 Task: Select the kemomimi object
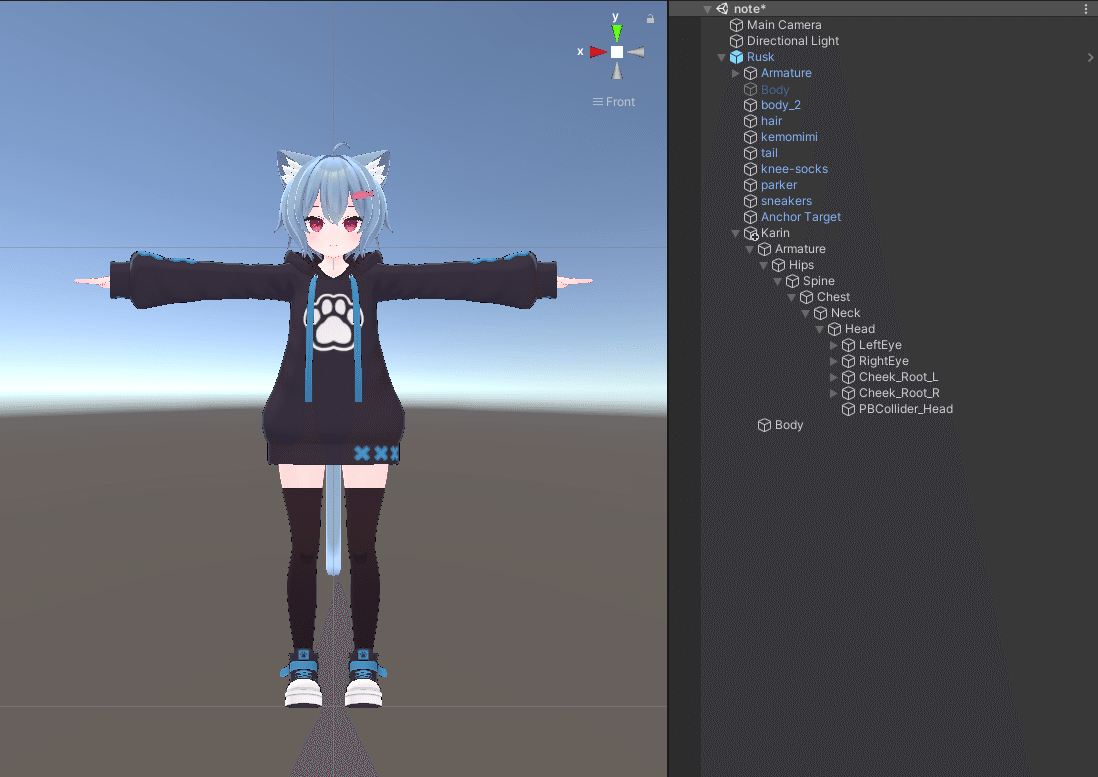(789, 137)
